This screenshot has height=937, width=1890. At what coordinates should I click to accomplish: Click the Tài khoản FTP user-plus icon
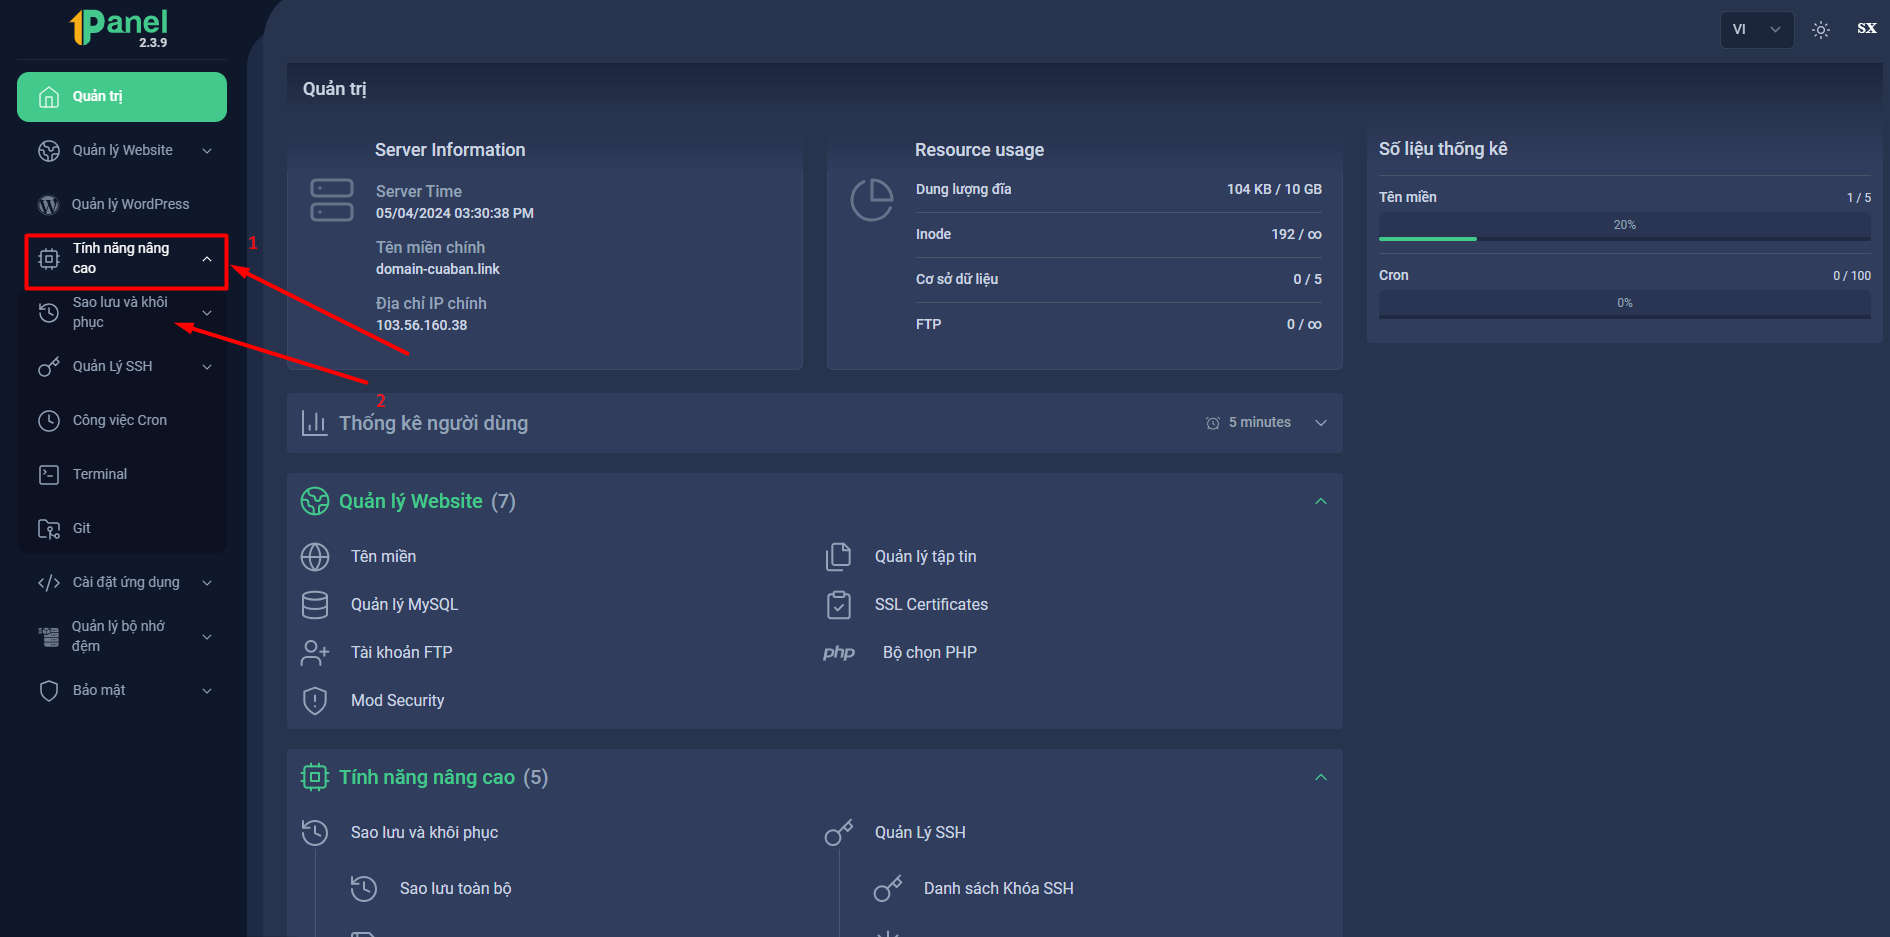[x=315, y=653]
